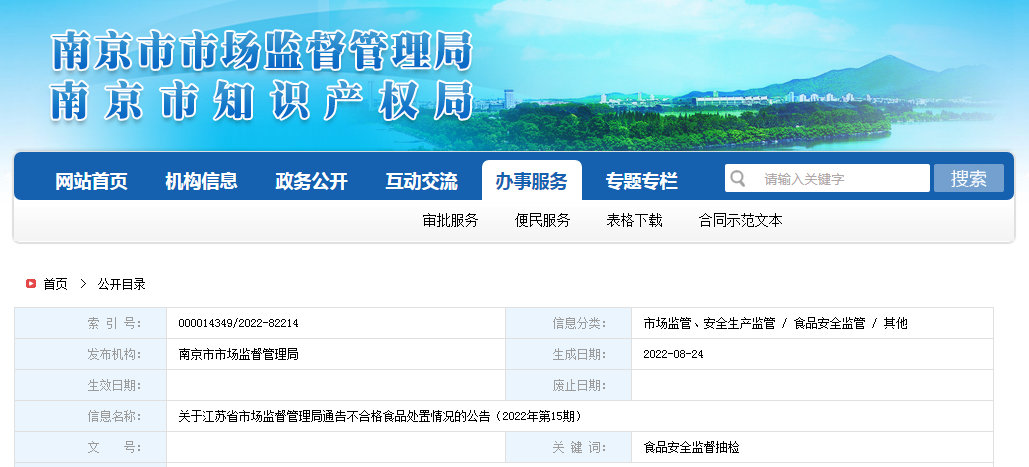Focus the 请输入关键字 search field

coord(827,178)
